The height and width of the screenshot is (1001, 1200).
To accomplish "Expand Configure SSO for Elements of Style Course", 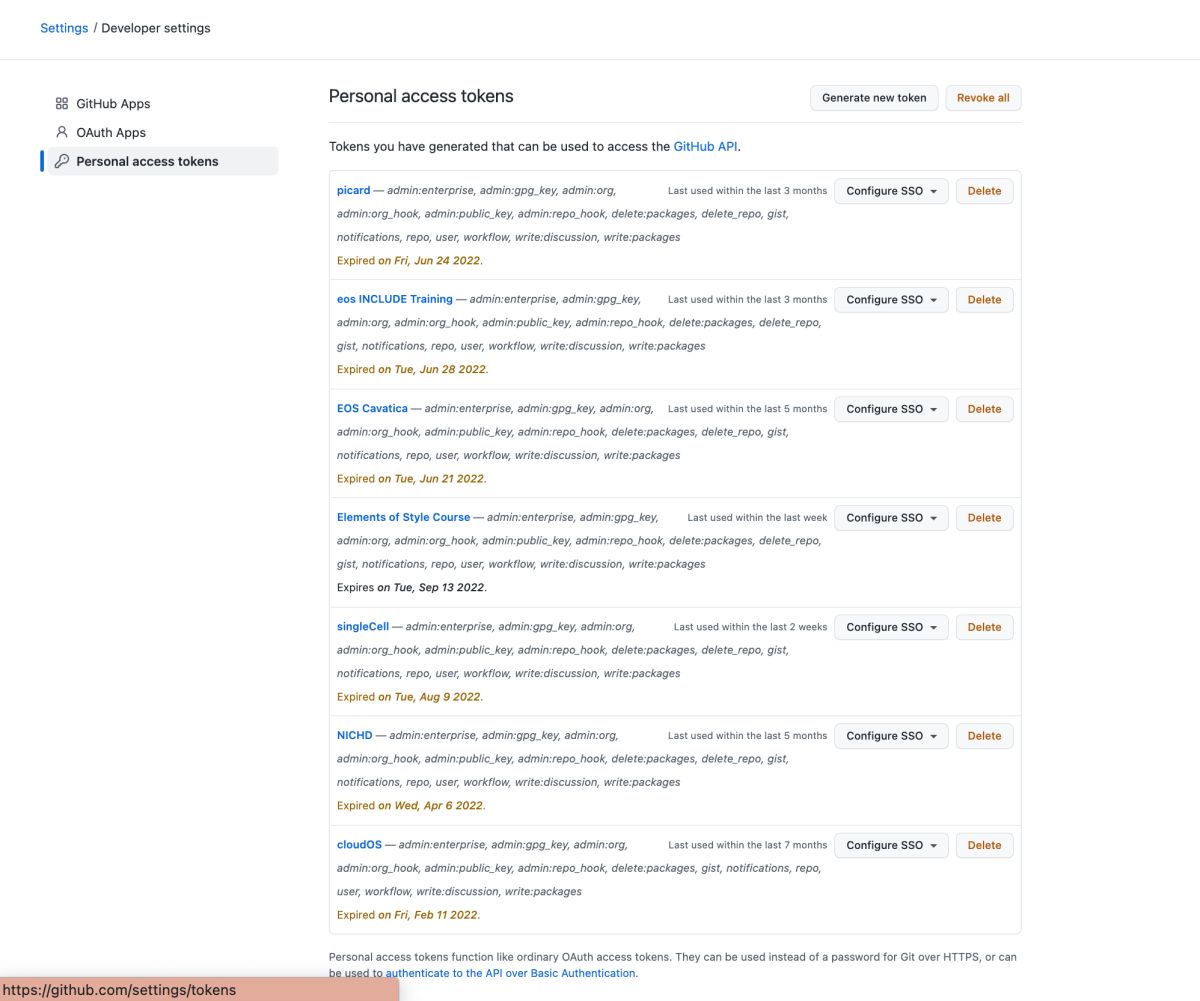I will [891, 518].
